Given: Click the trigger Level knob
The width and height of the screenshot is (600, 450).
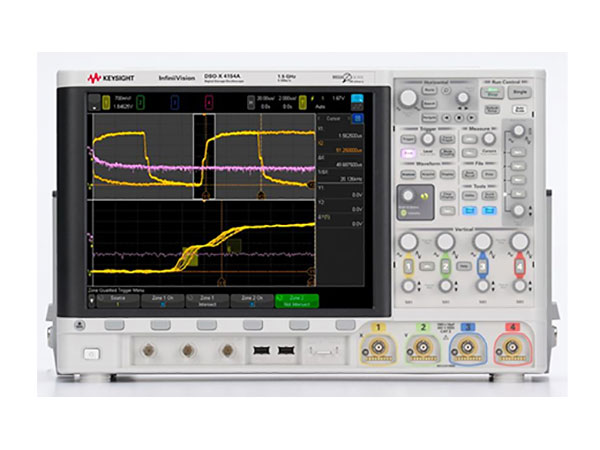Looking at the screenshot, I should tap(427, 139).
